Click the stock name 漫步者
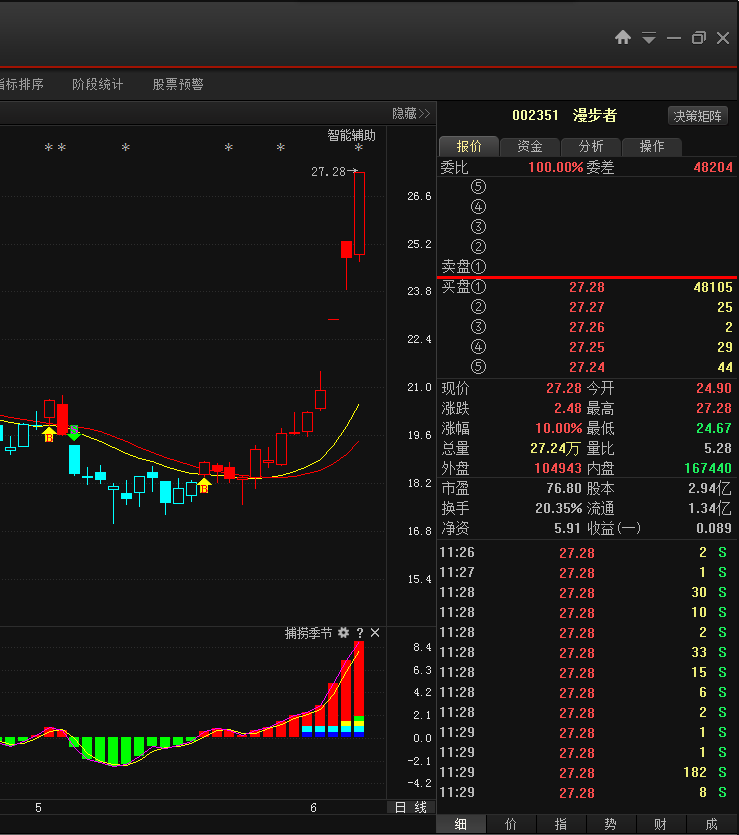 click(x=595, y=115)
